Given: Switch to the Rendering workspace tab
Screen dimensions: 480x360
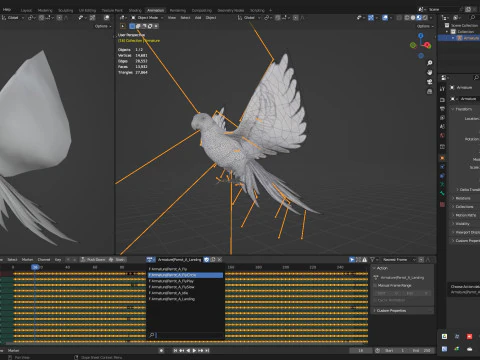Looking at the screenshot, I should pos(178,10).
